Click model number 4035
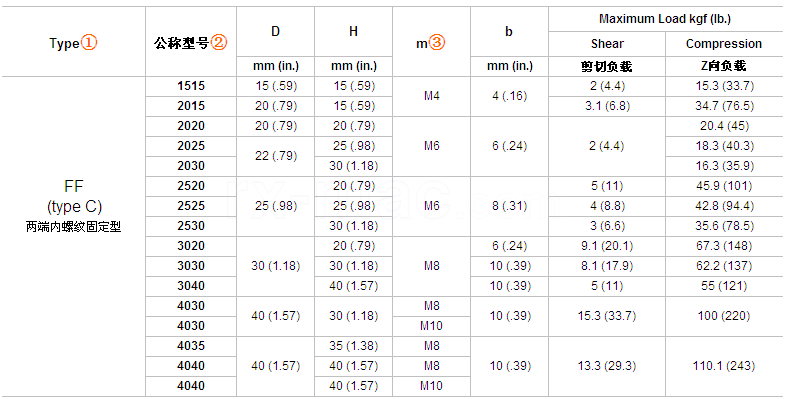This screenshot has height=399, width=785. point(191,346)
